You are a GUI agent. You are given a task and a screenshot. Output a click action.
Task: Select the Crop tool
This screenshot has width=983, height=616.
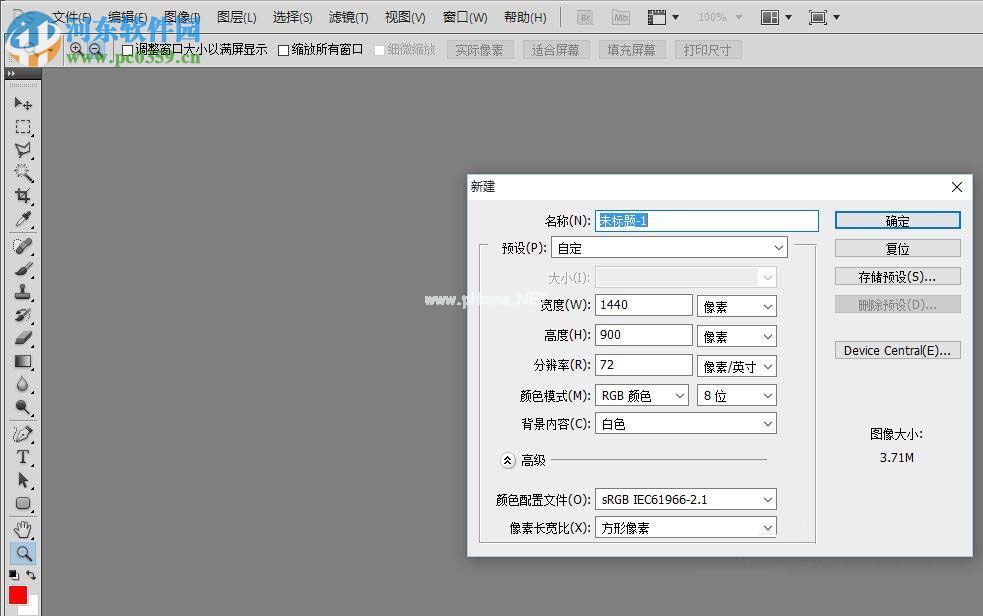coord(23,194)
